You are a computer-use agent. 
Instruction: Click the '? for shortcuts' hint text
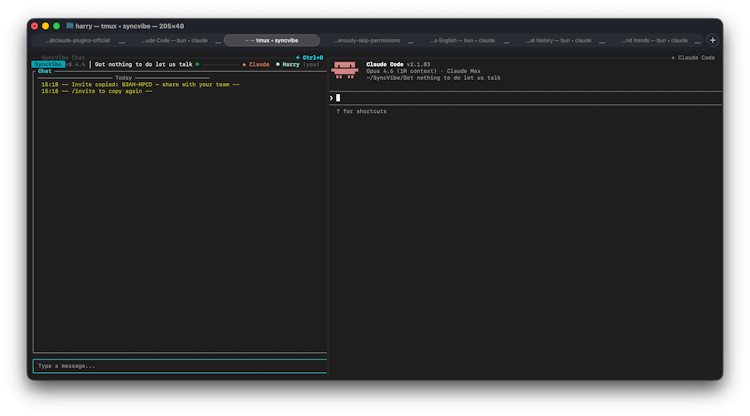pos(362,111)
